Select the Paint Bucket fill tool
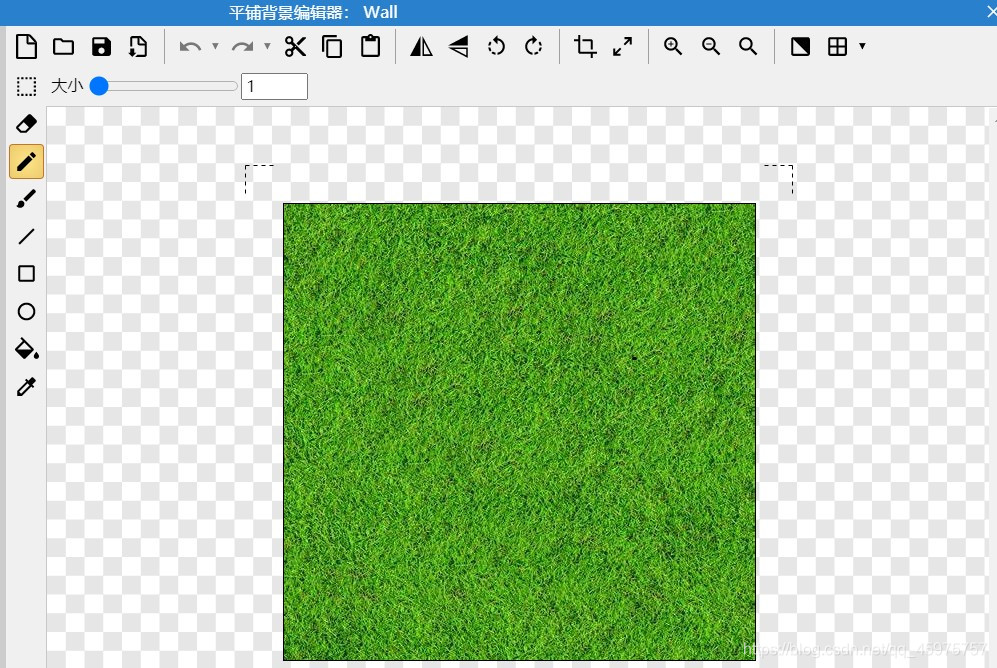 (x=27, y=349)
